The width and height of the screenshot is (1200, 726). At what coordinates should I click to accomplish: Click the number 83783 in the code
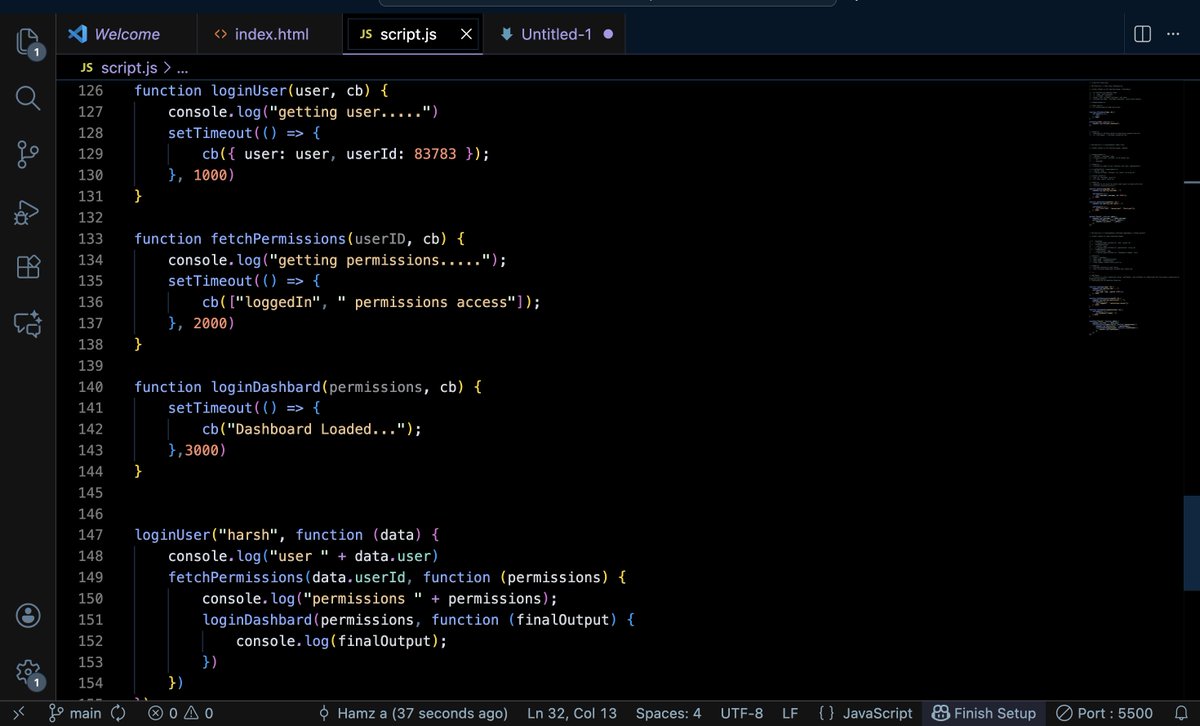click(435, 153)
